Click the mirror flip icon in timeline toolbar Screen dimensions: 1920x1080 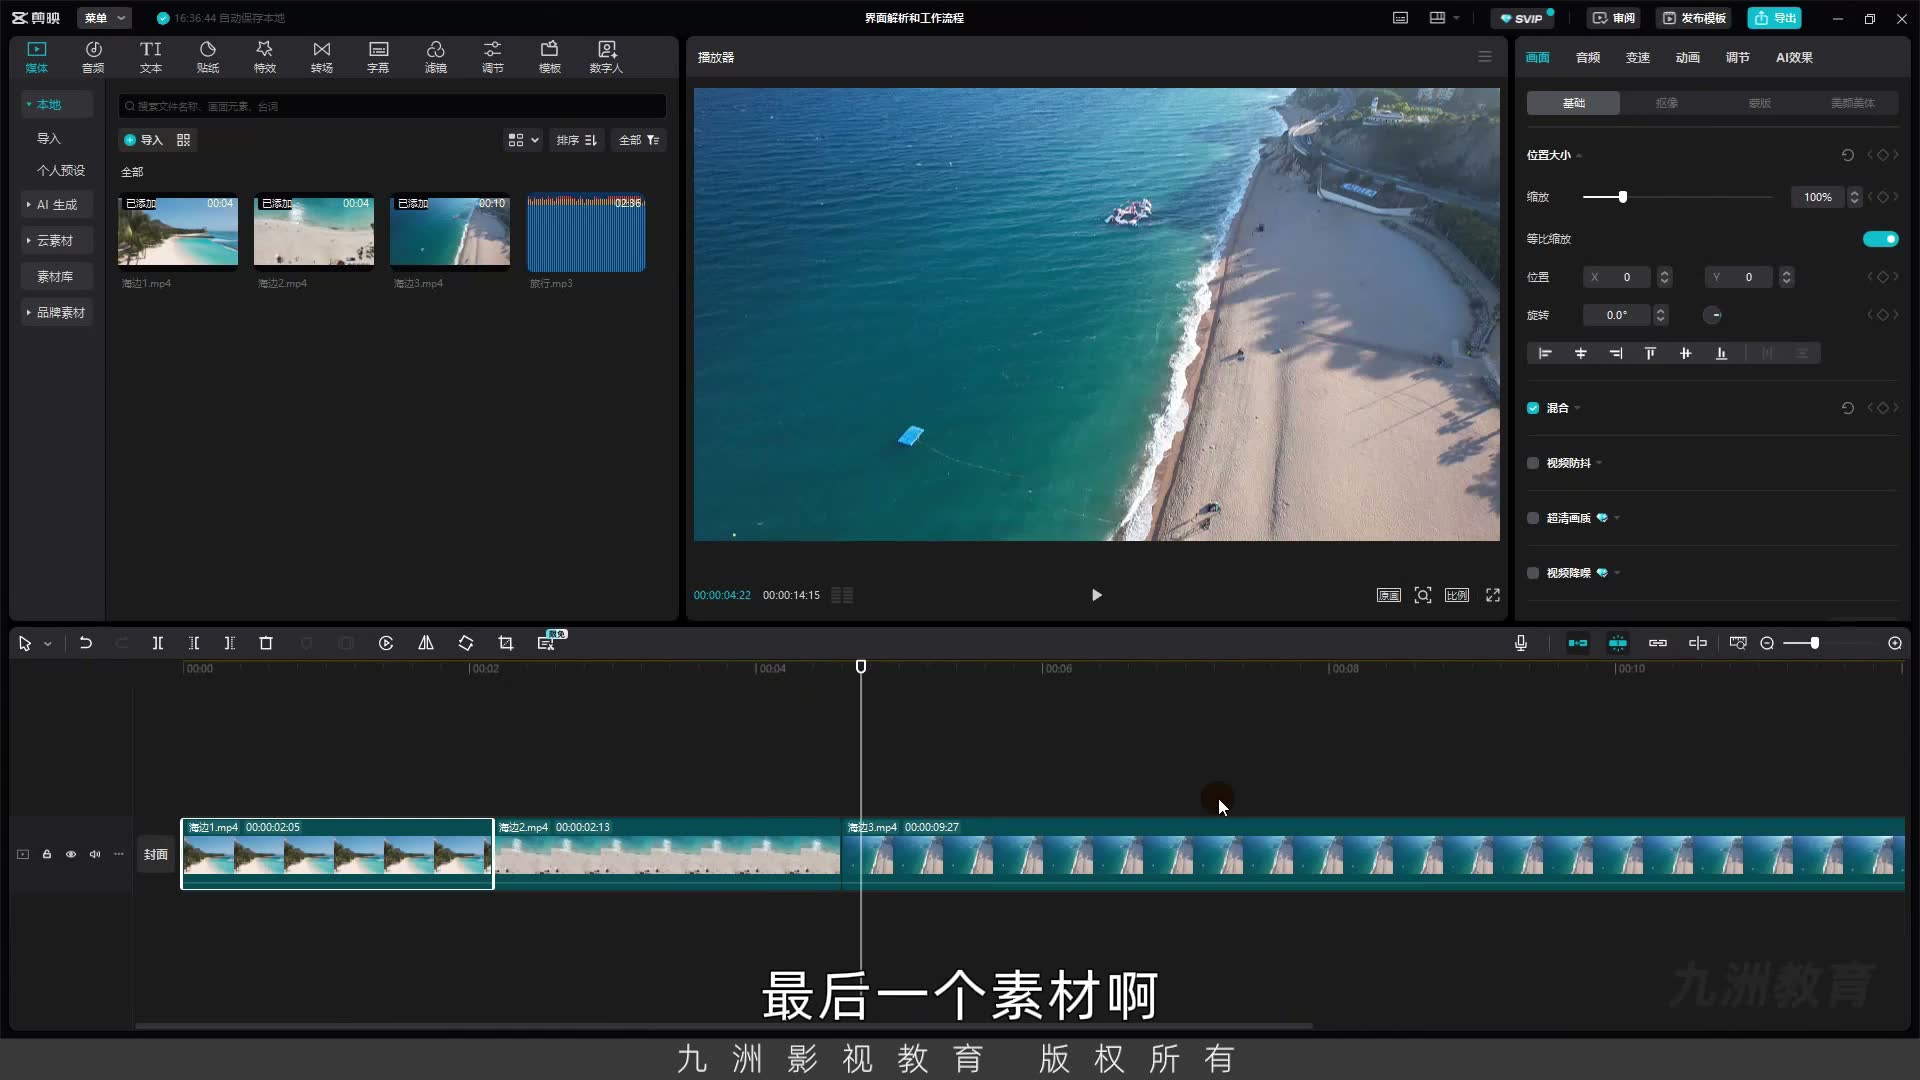click(x=426, y=643)
